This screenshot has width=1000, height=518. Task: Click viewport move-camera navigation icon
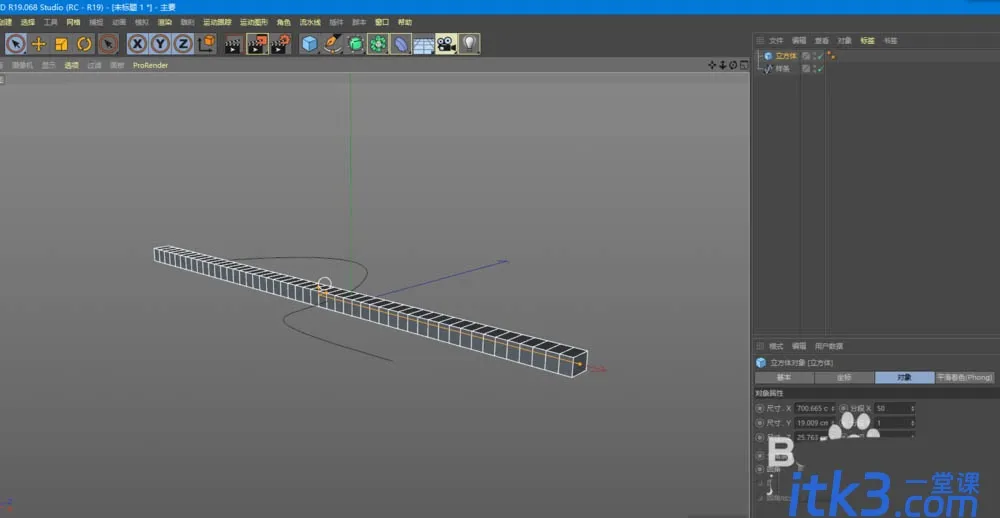[712, 65]
